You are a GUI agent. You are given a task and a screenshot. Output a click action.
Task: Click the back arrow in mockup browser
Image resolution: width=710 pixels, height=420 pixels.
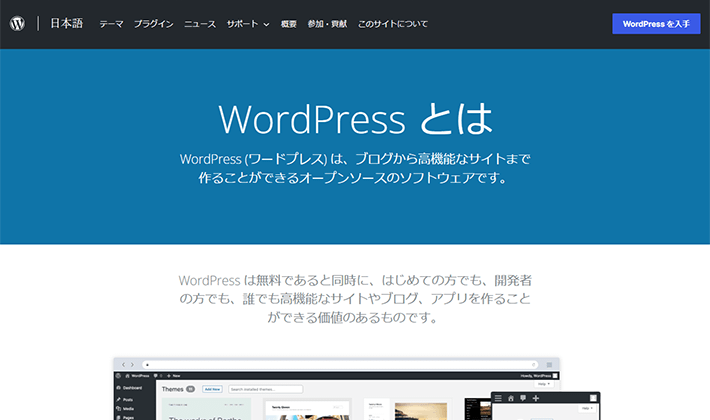pyautogui.click(x=123, y=364)
